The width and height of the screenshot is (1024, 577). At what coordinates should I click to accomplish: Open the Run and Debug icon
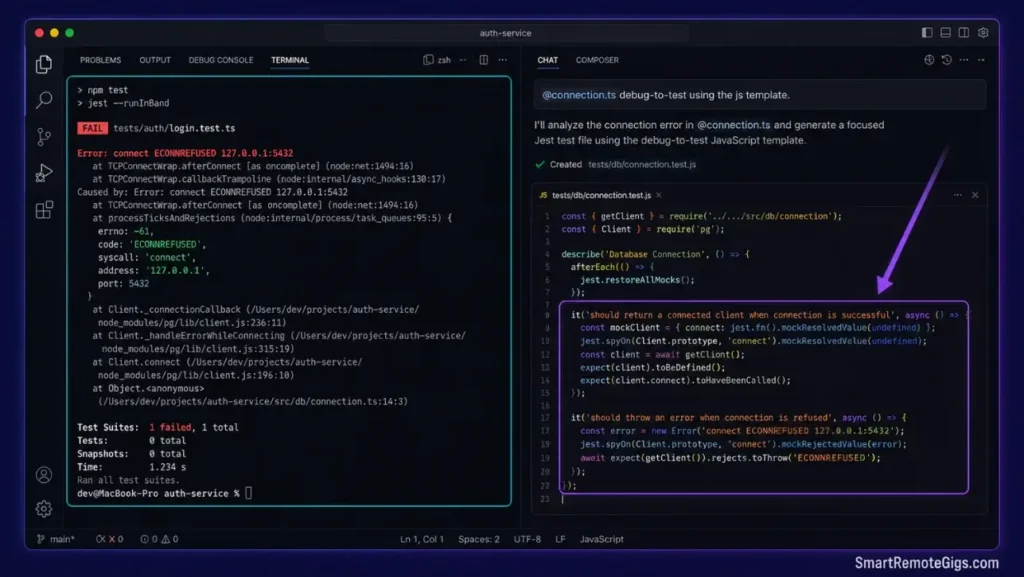pyautogui.click(x=44, y=173)
